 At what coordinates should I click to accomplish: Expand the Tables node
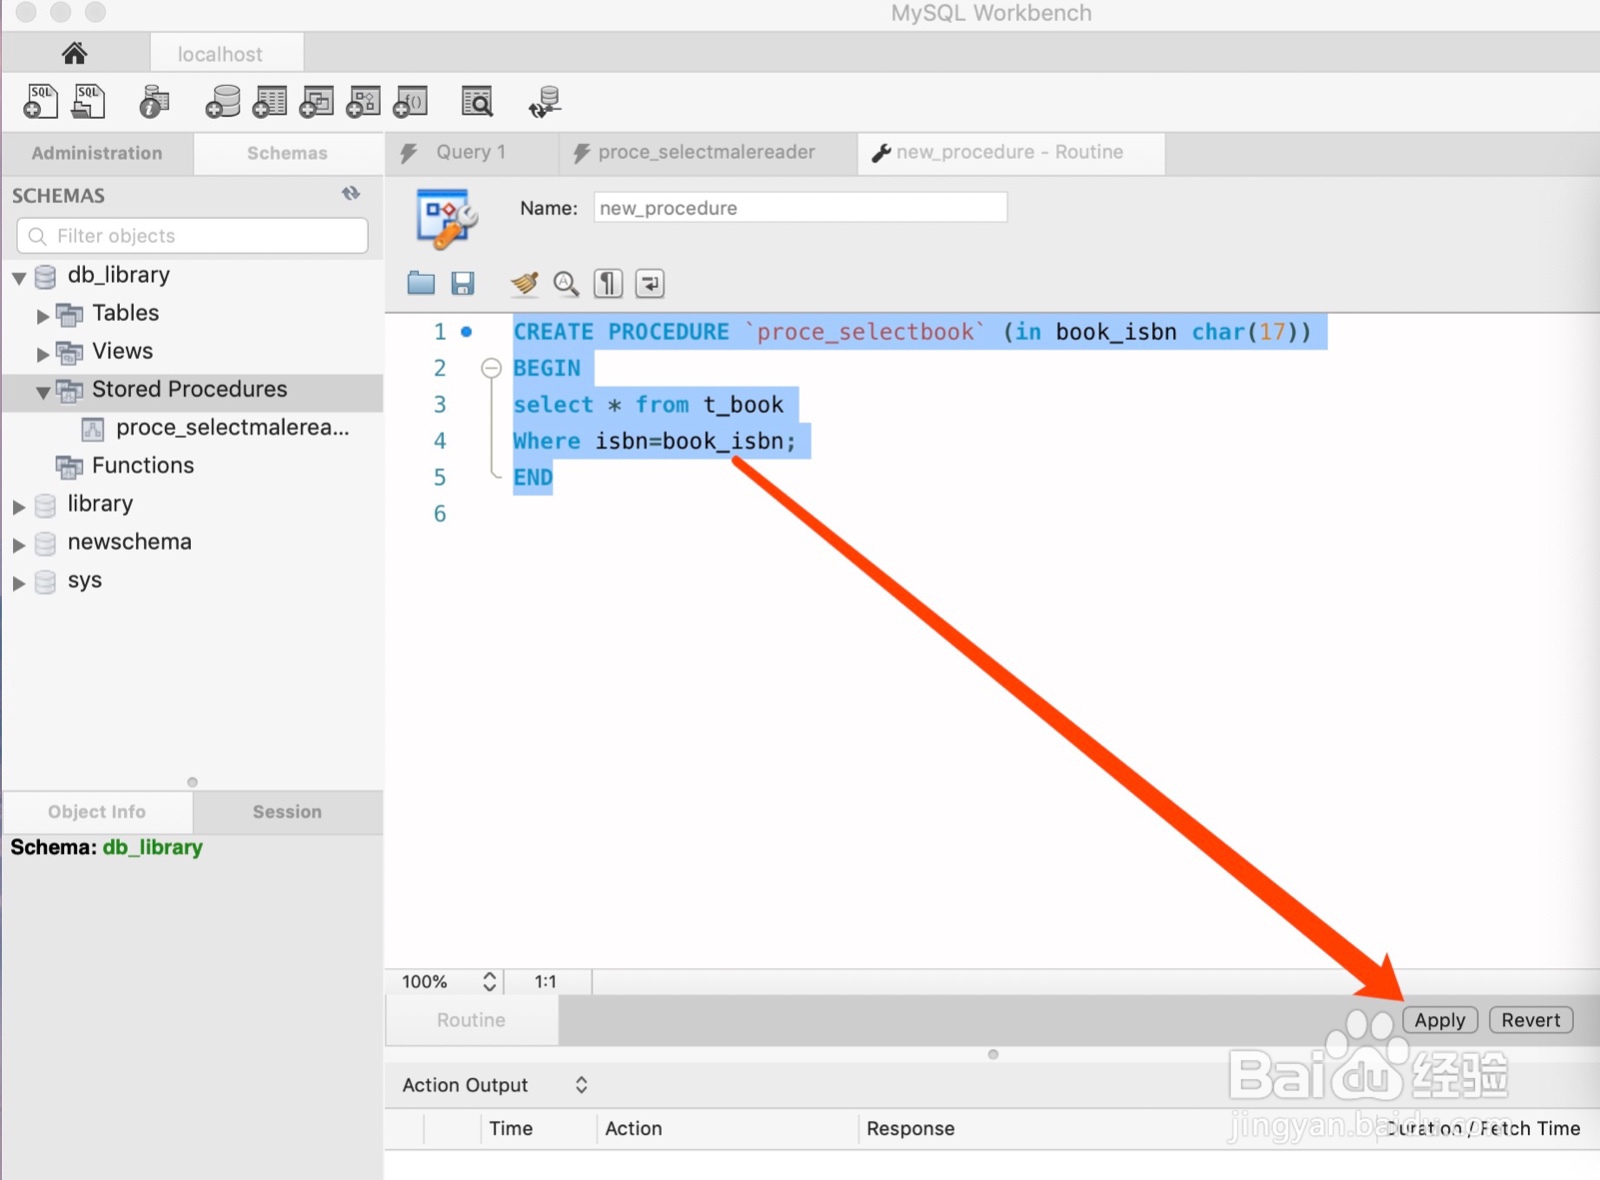point(43,316)
